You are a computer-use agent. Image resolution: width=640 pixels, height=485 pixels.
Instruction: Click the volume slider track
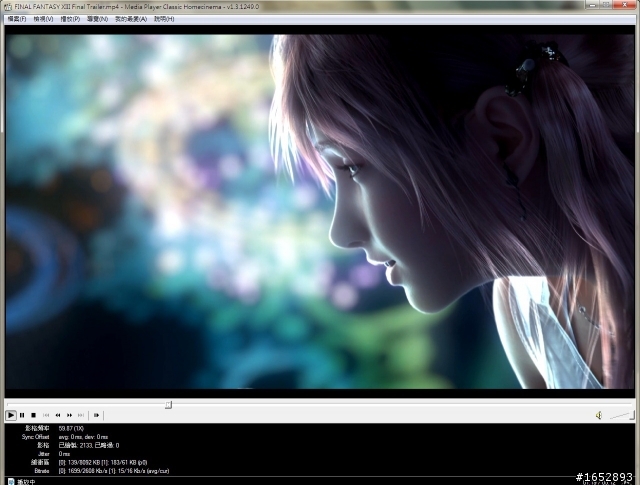click(622, 416)
